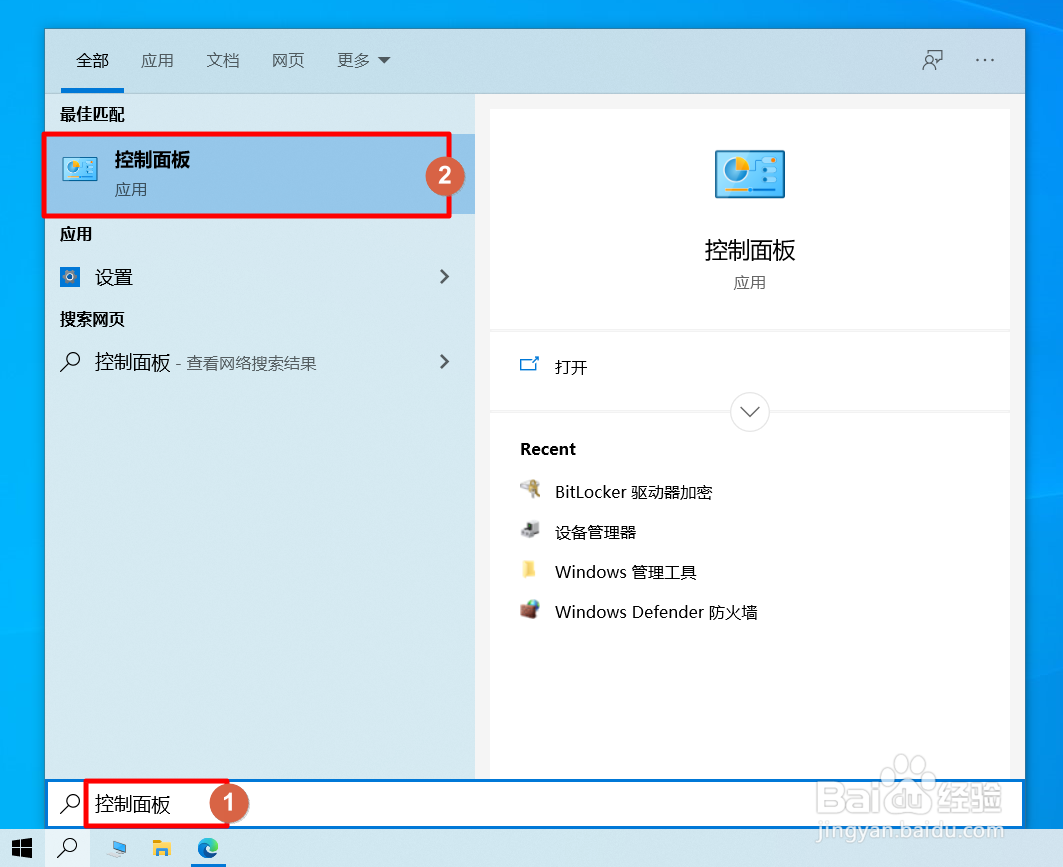Expand the 设置 result arrow

click(x=444, y=277)
